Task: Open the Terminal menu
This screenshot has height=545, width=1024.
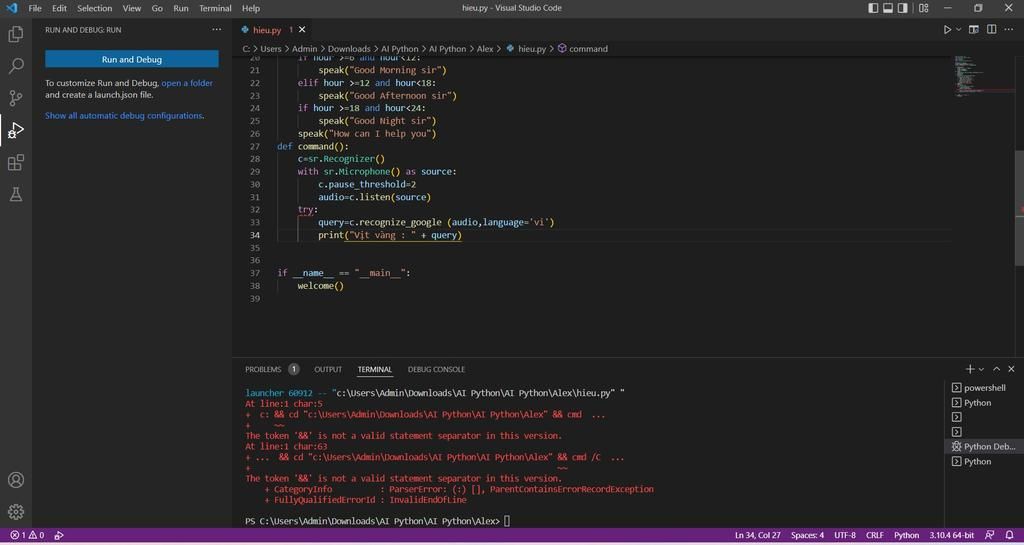Action: coord(216,8)
